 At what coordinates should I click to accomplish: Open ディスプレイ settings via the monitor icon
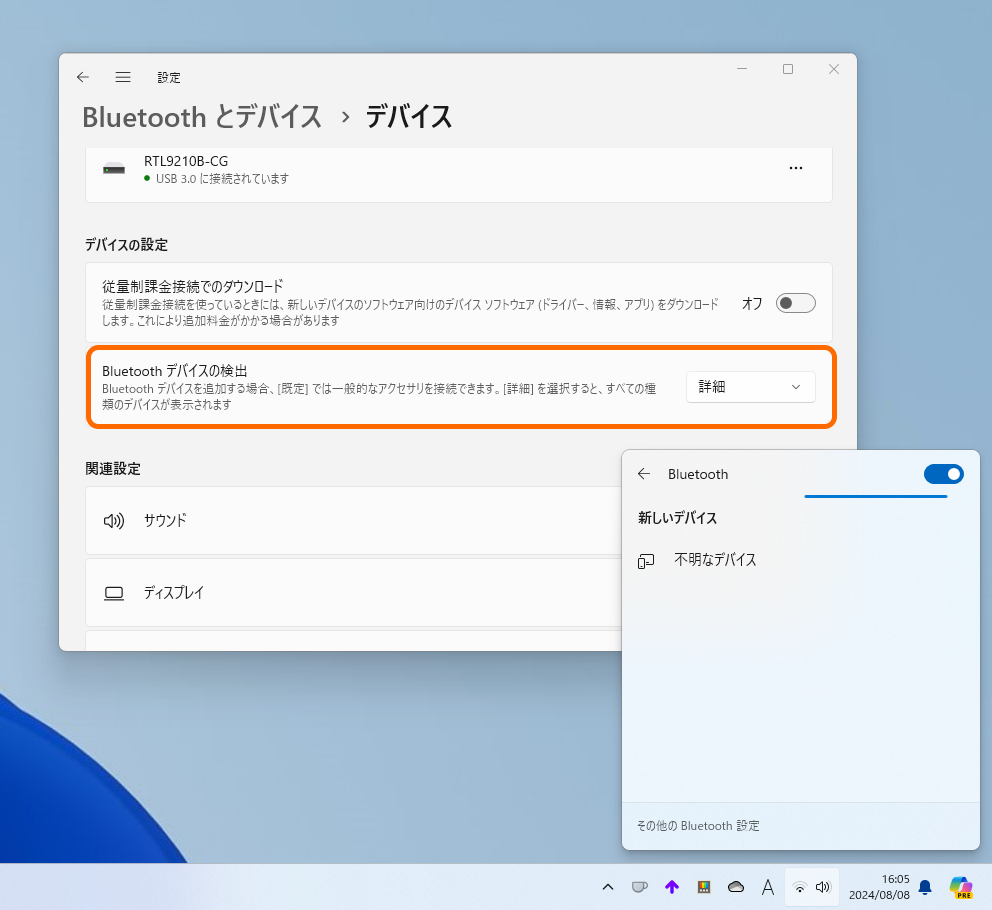point(113,592)
